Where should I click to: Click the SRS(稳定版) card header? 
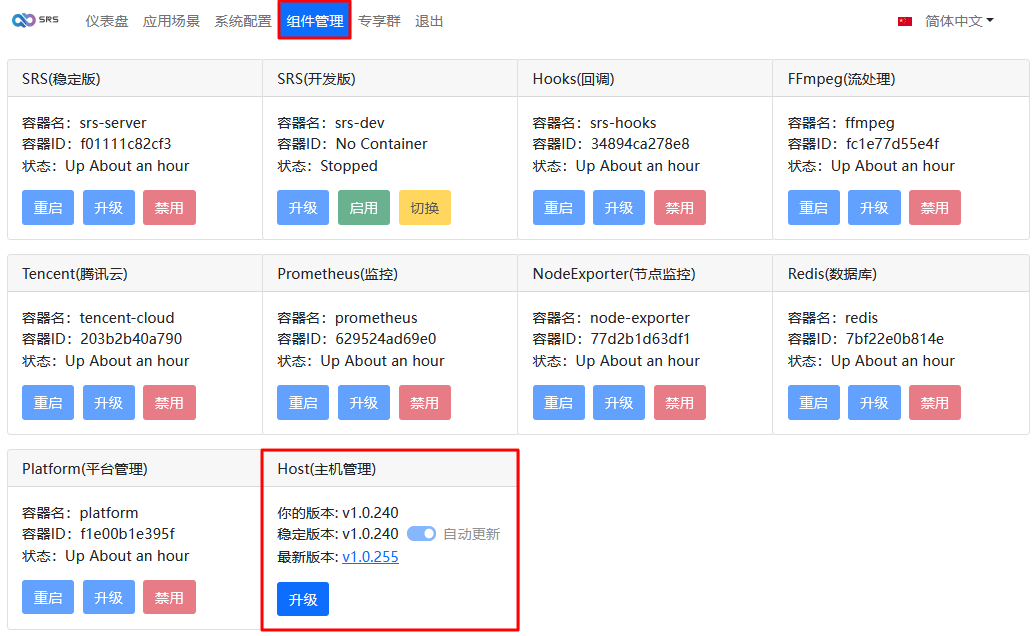[135, 79]
